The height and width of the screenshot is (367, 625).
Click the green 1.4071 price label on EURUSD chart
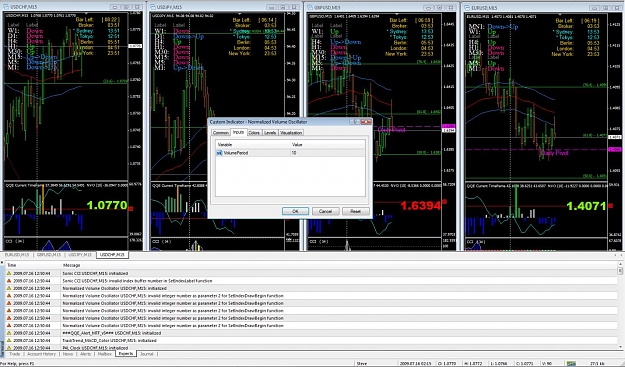586,206
